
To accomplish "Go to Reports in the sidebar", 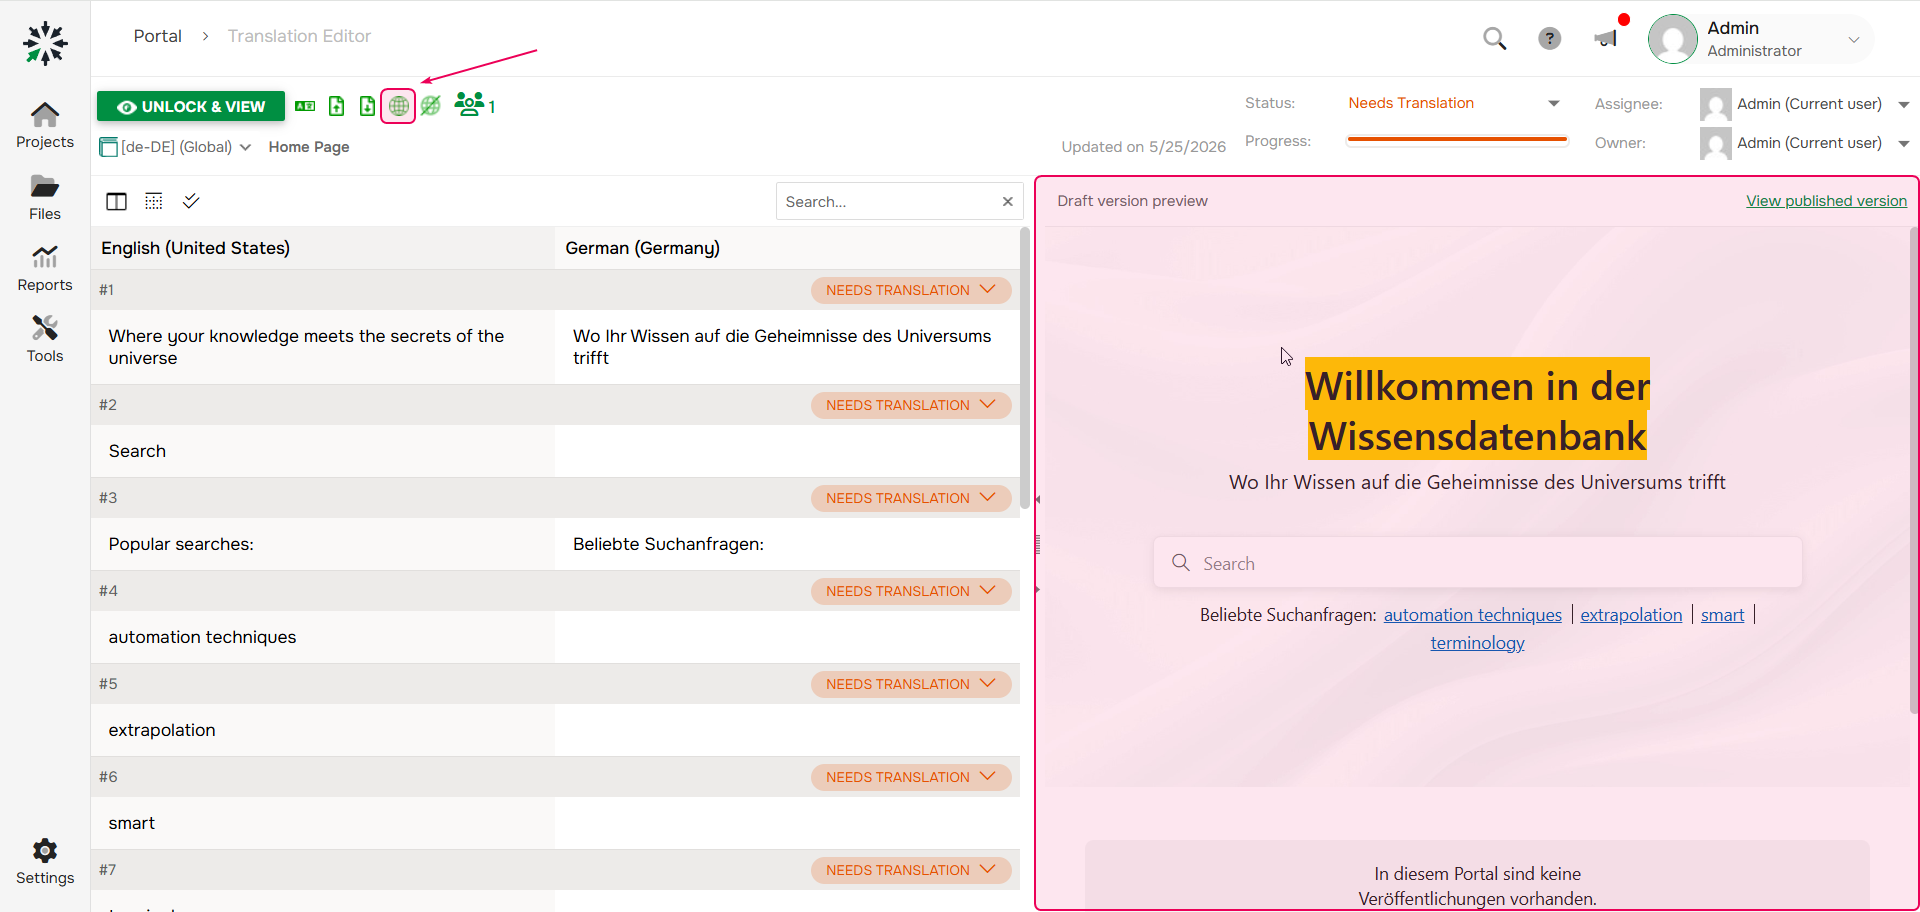I will tap(45, 269).
